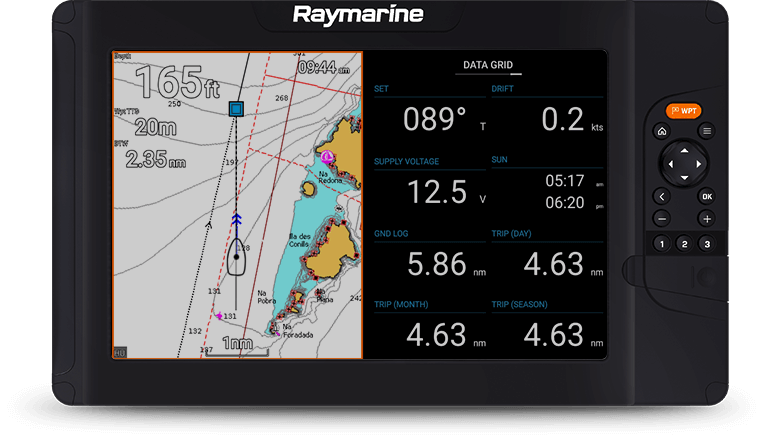Open the Menu button with three lines
This screenshot has height=438, width=764.
[707, 131]
